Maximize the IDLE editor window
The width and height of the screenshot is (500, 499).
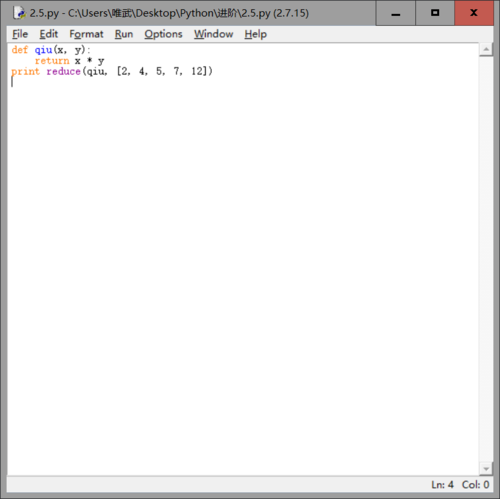coord(435,13)
